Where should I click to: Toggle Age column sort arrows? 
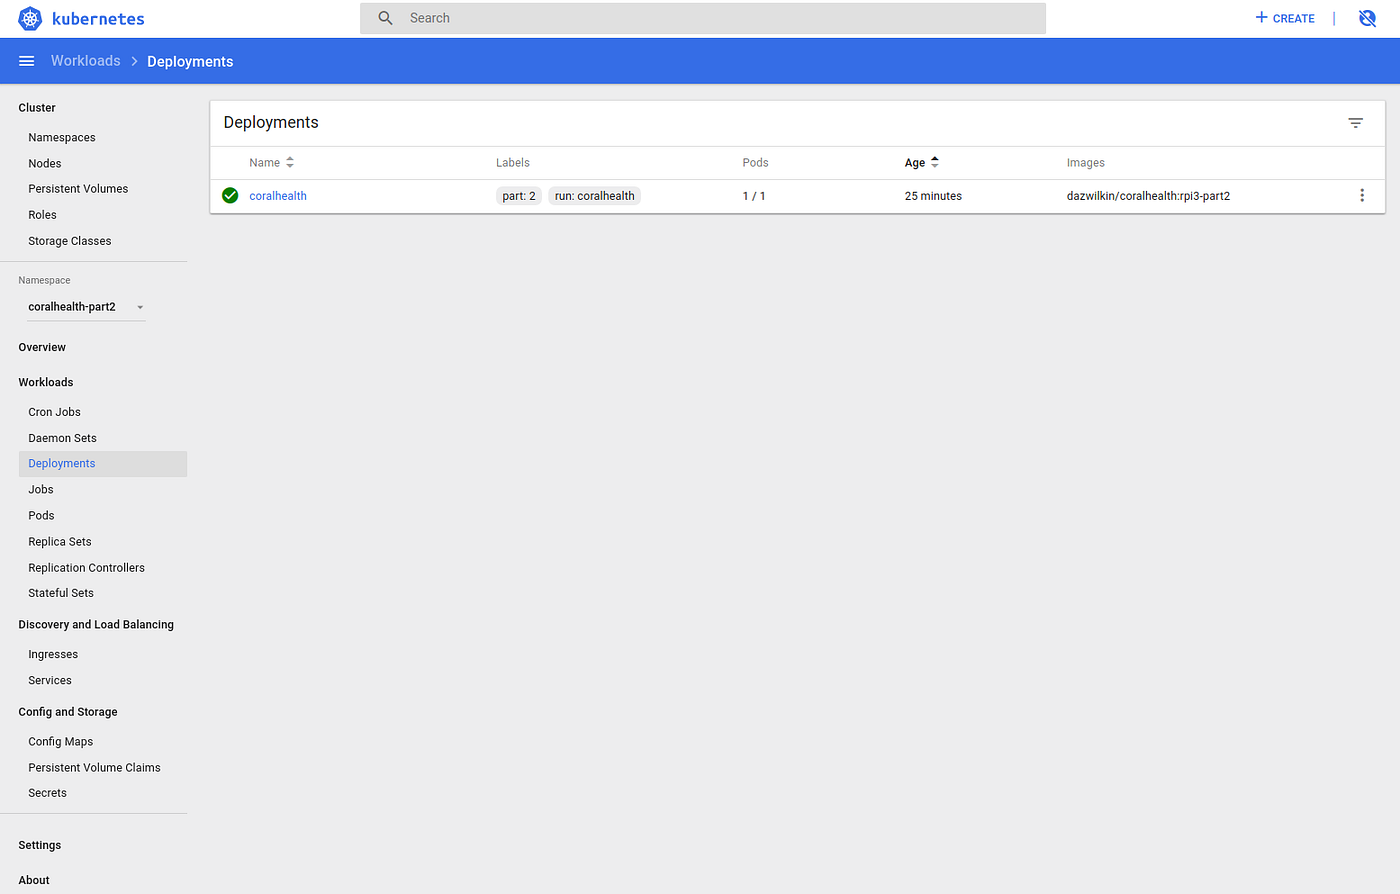pyautogui.click(x=935, y=162)
